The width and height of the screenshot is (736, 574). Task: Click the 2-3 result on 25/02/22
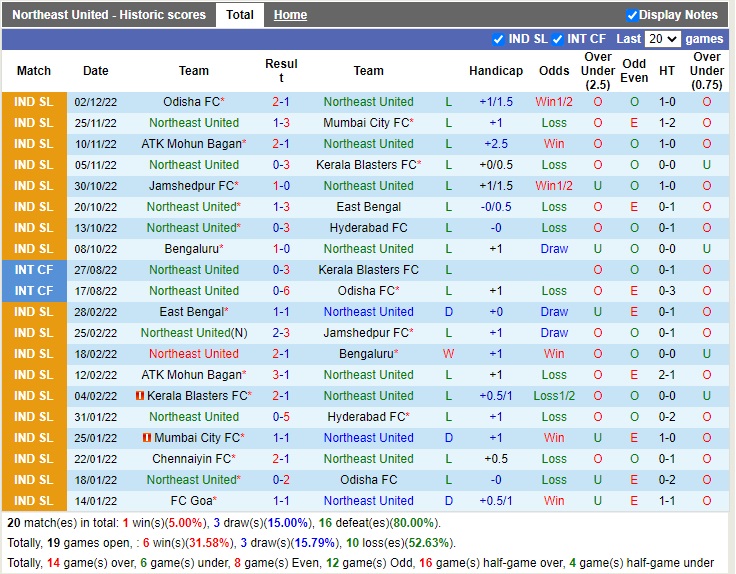click(281, 333)
